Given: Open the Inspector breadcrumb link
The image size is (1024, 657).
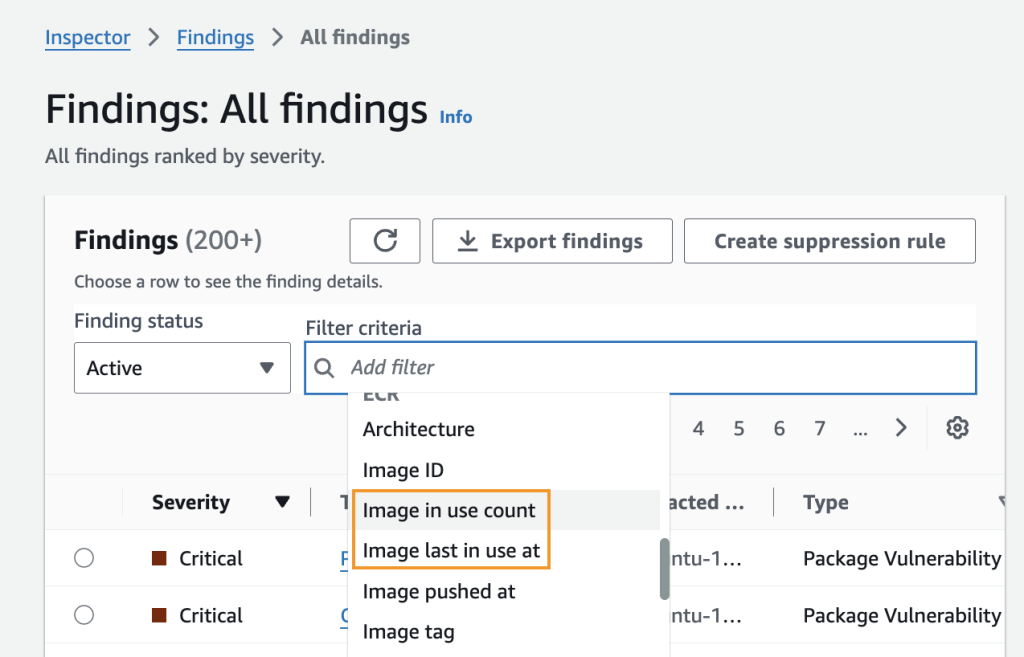Looking at the screenshot, I should point(88,38).
